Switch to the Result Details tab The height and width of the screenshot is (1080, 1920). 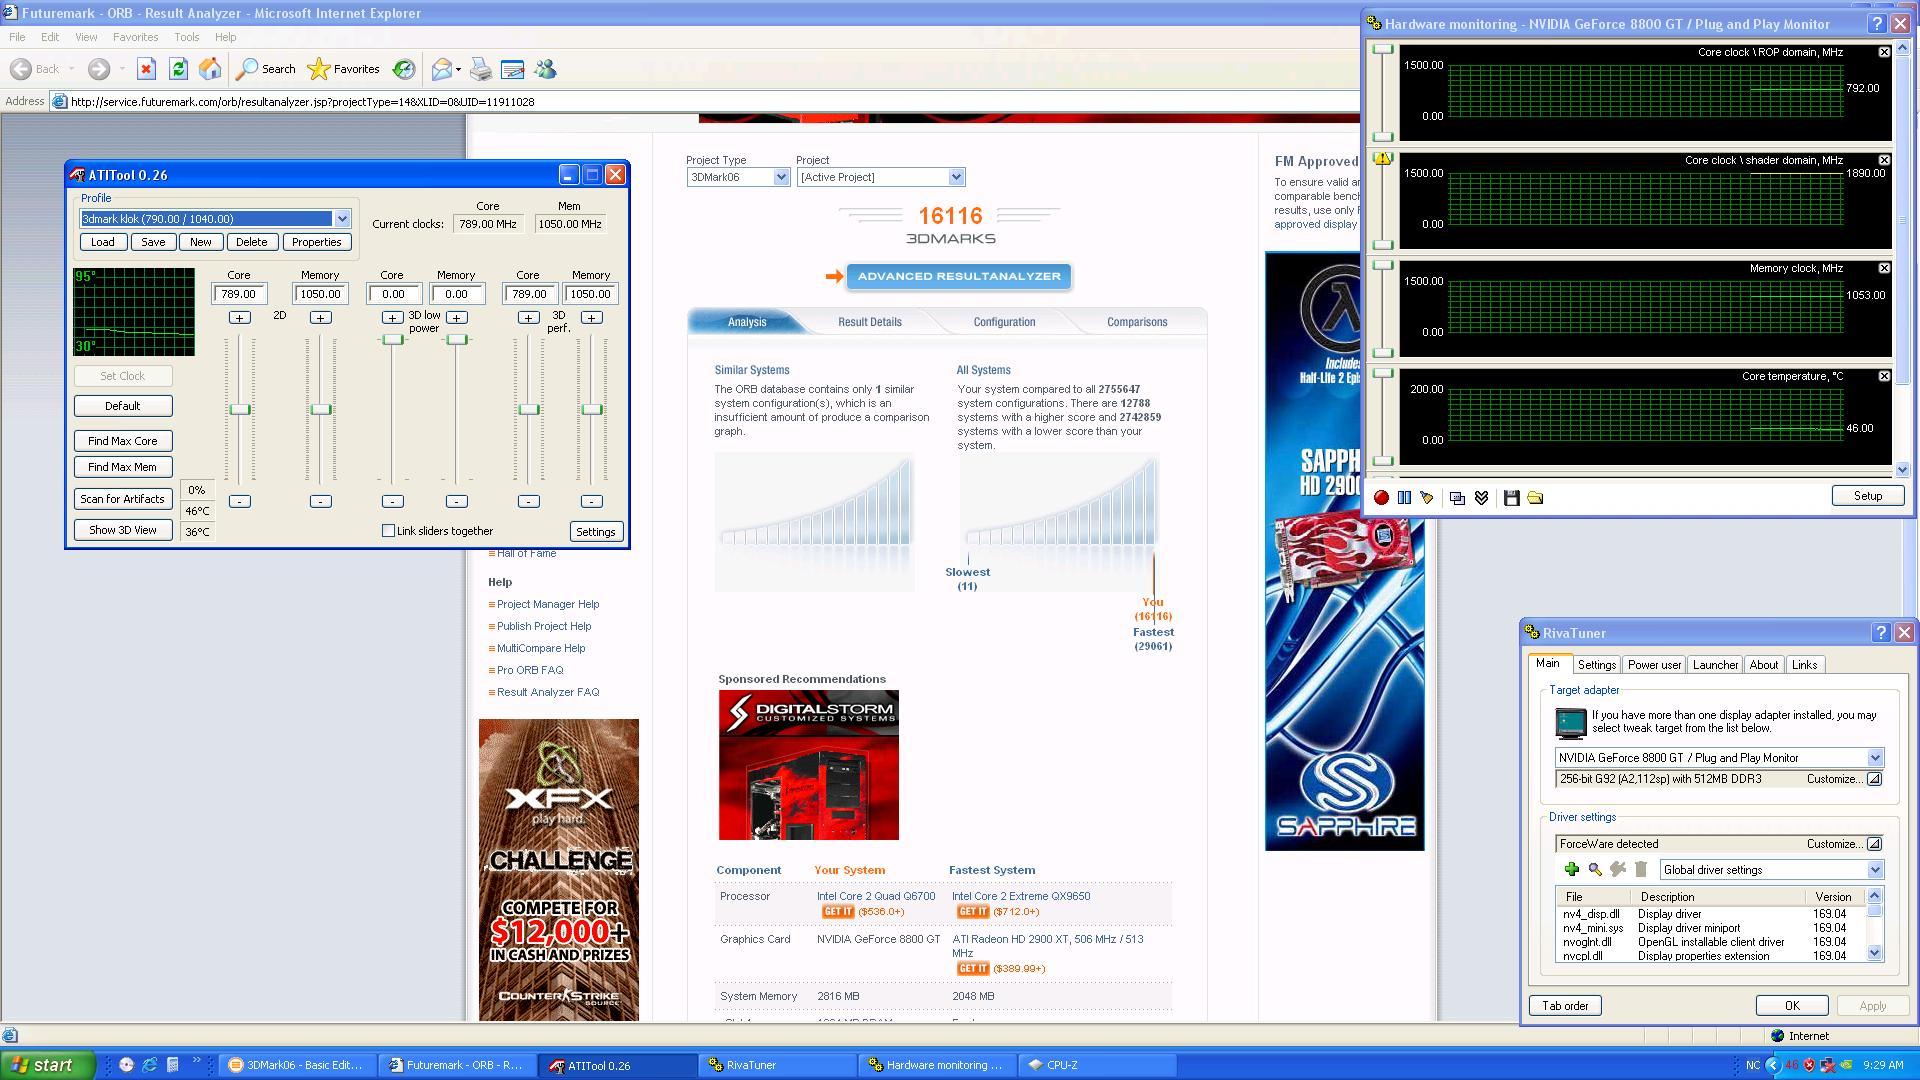pos(869,322)
